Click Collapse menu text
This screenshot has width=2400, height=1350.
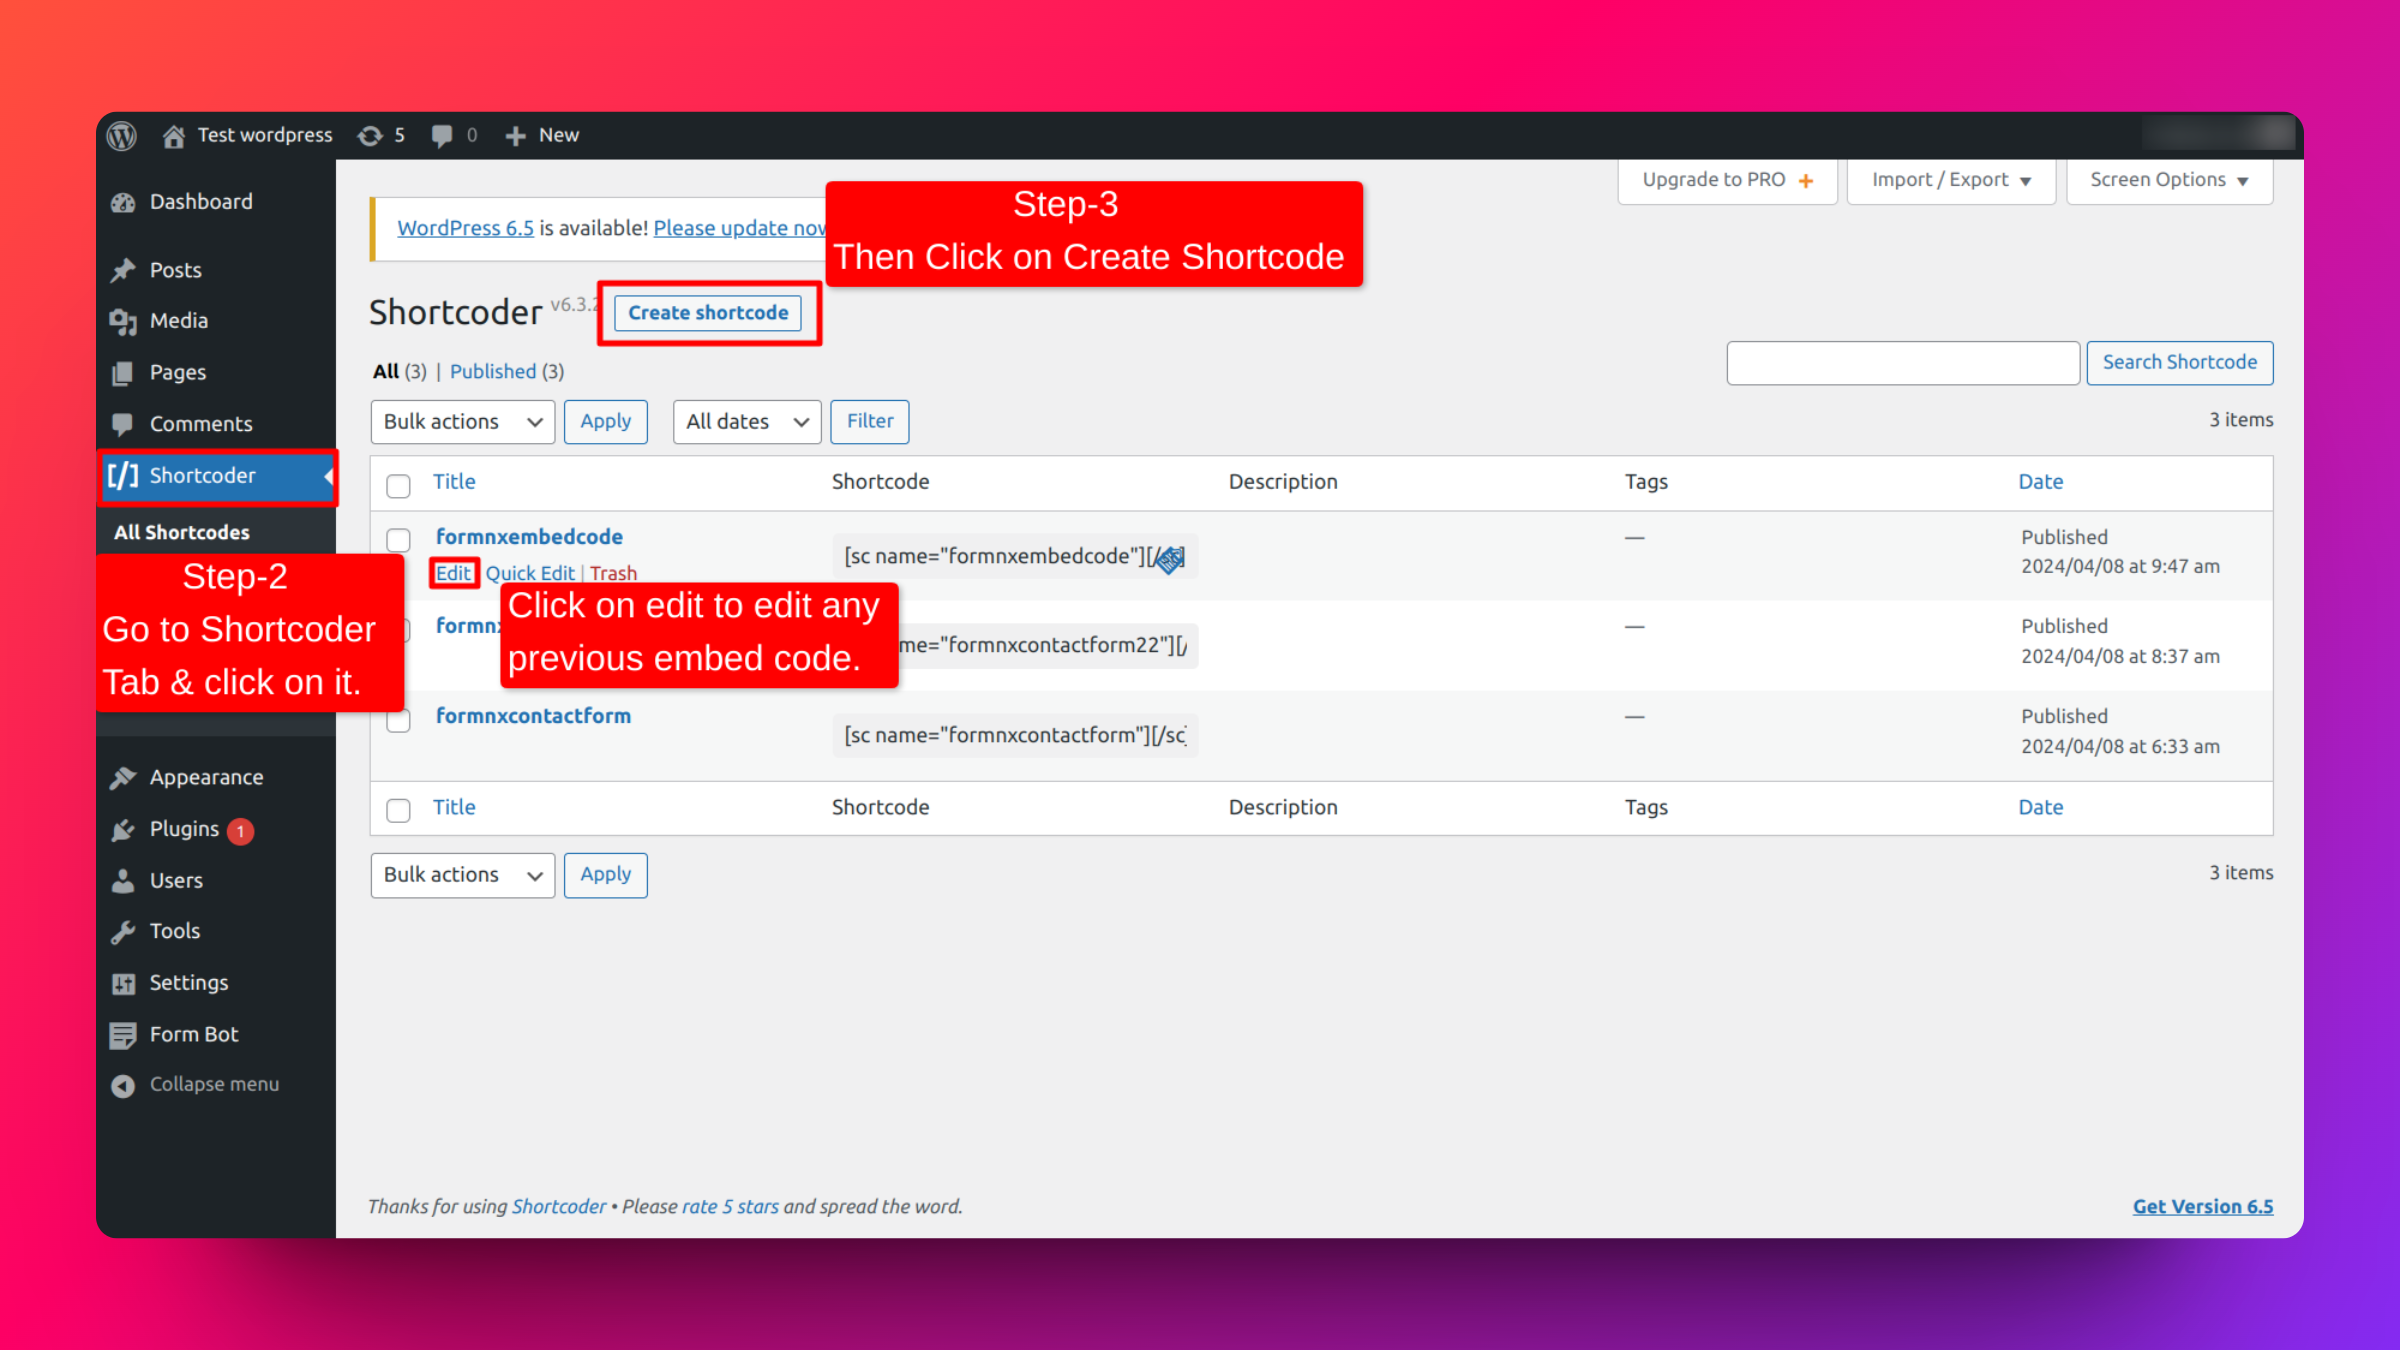[214, 1085]
